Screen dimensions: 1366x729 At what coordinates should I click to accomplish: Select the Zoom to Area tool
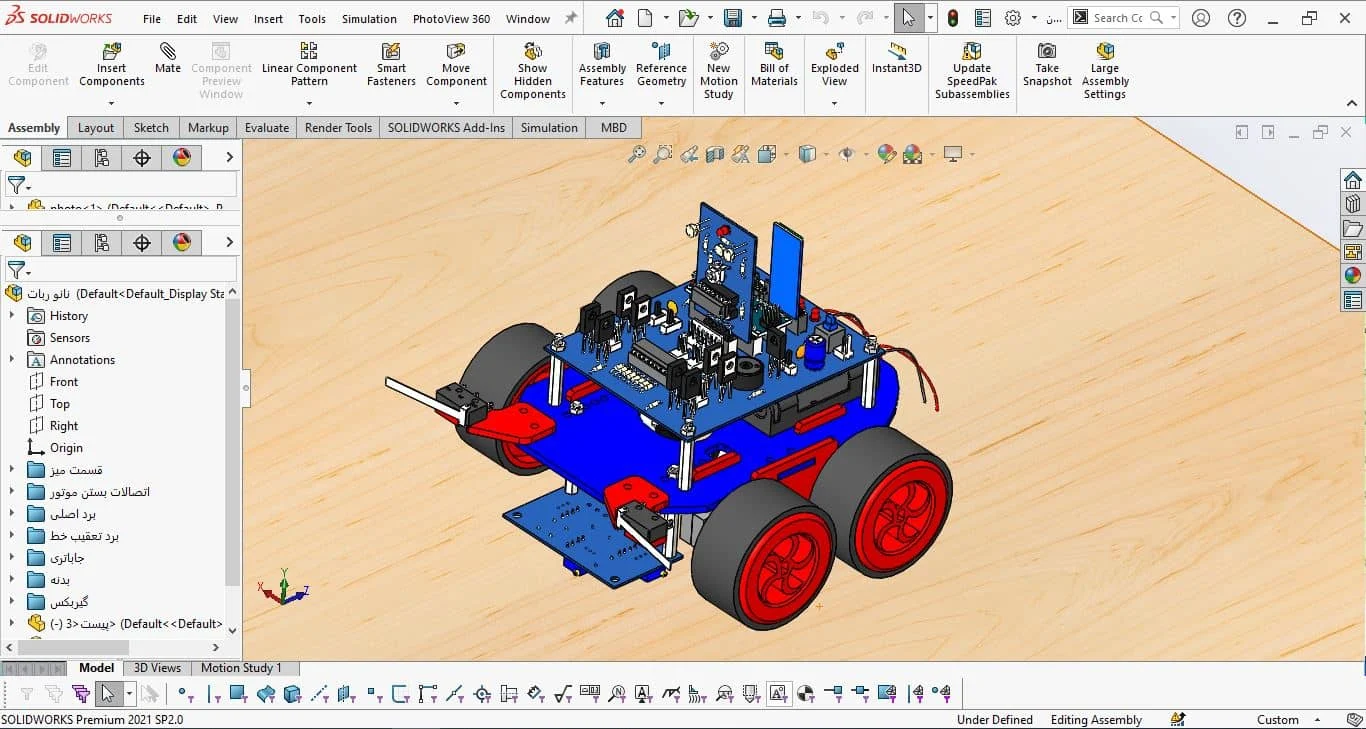coord(662,154)
